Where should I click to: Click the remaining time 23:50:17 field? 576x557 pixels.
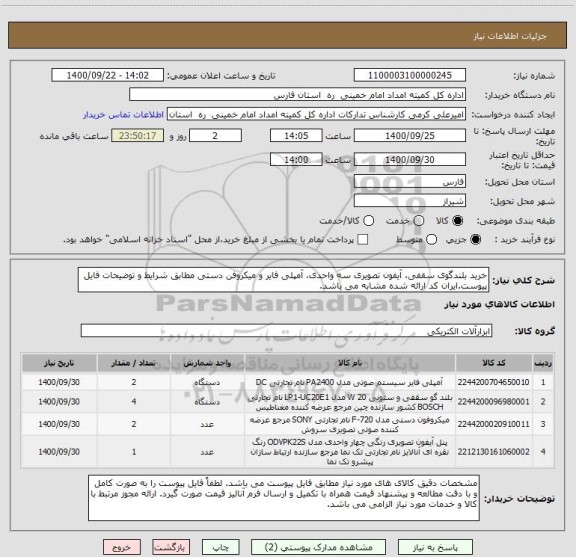coord(138,136)
